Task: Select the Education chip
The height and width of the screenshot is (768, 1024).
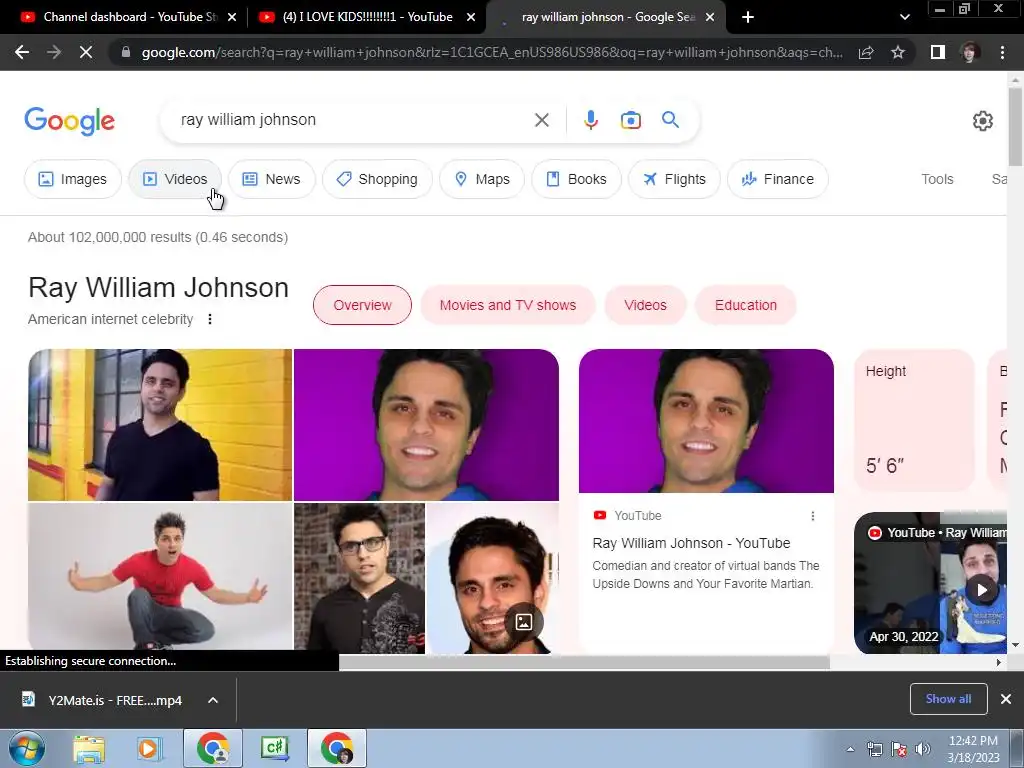Action: click(746, 305)
